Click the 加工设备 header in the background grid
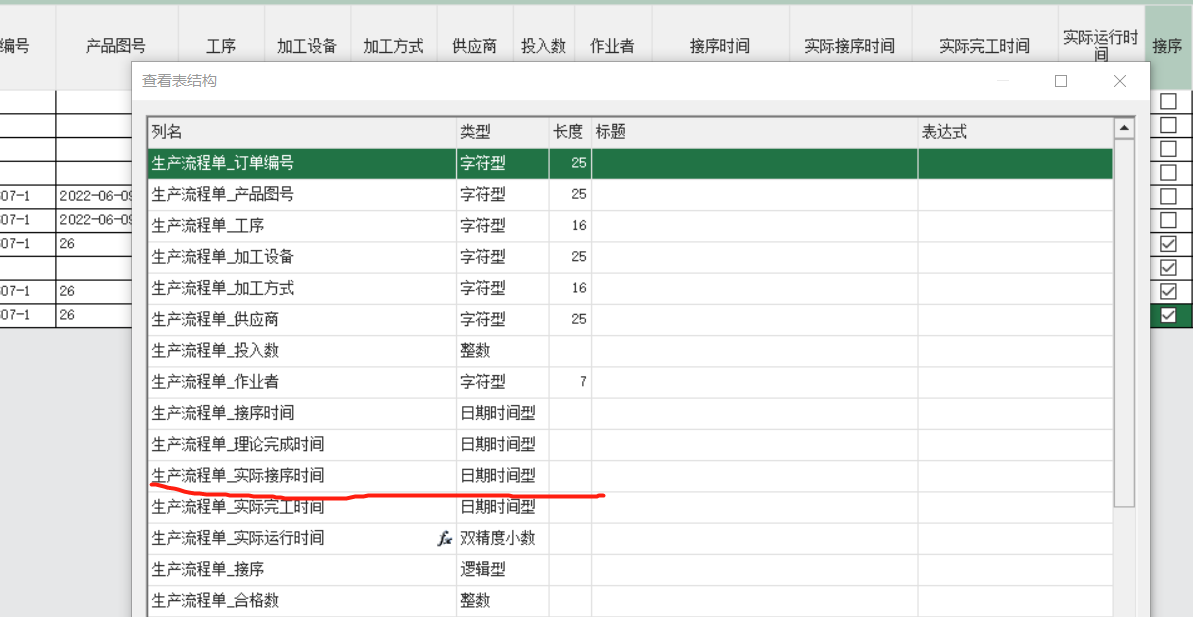 pyautogui.click(x=307, y=46)
